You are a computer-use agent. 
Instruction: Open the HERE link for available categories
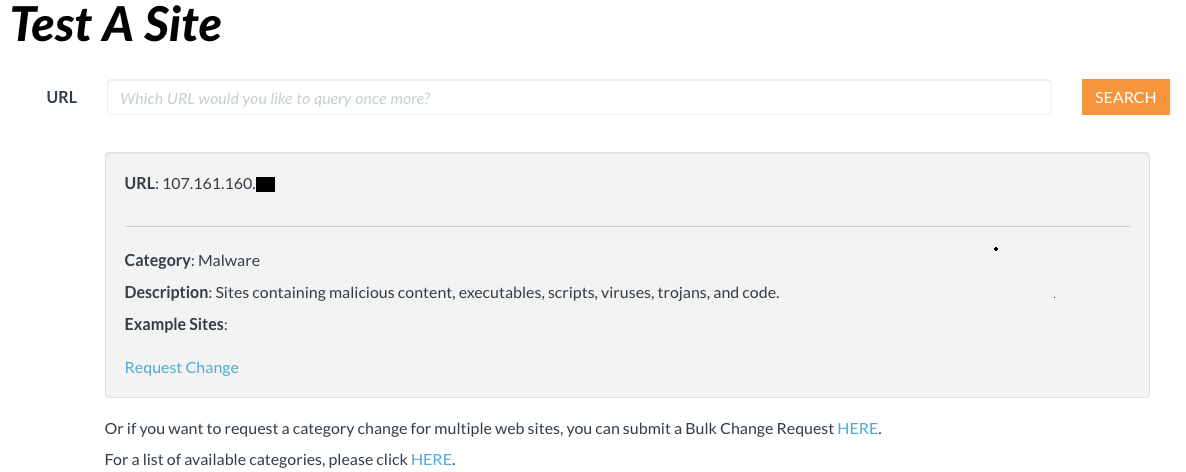pyautogui.click(x=431, y=459)
